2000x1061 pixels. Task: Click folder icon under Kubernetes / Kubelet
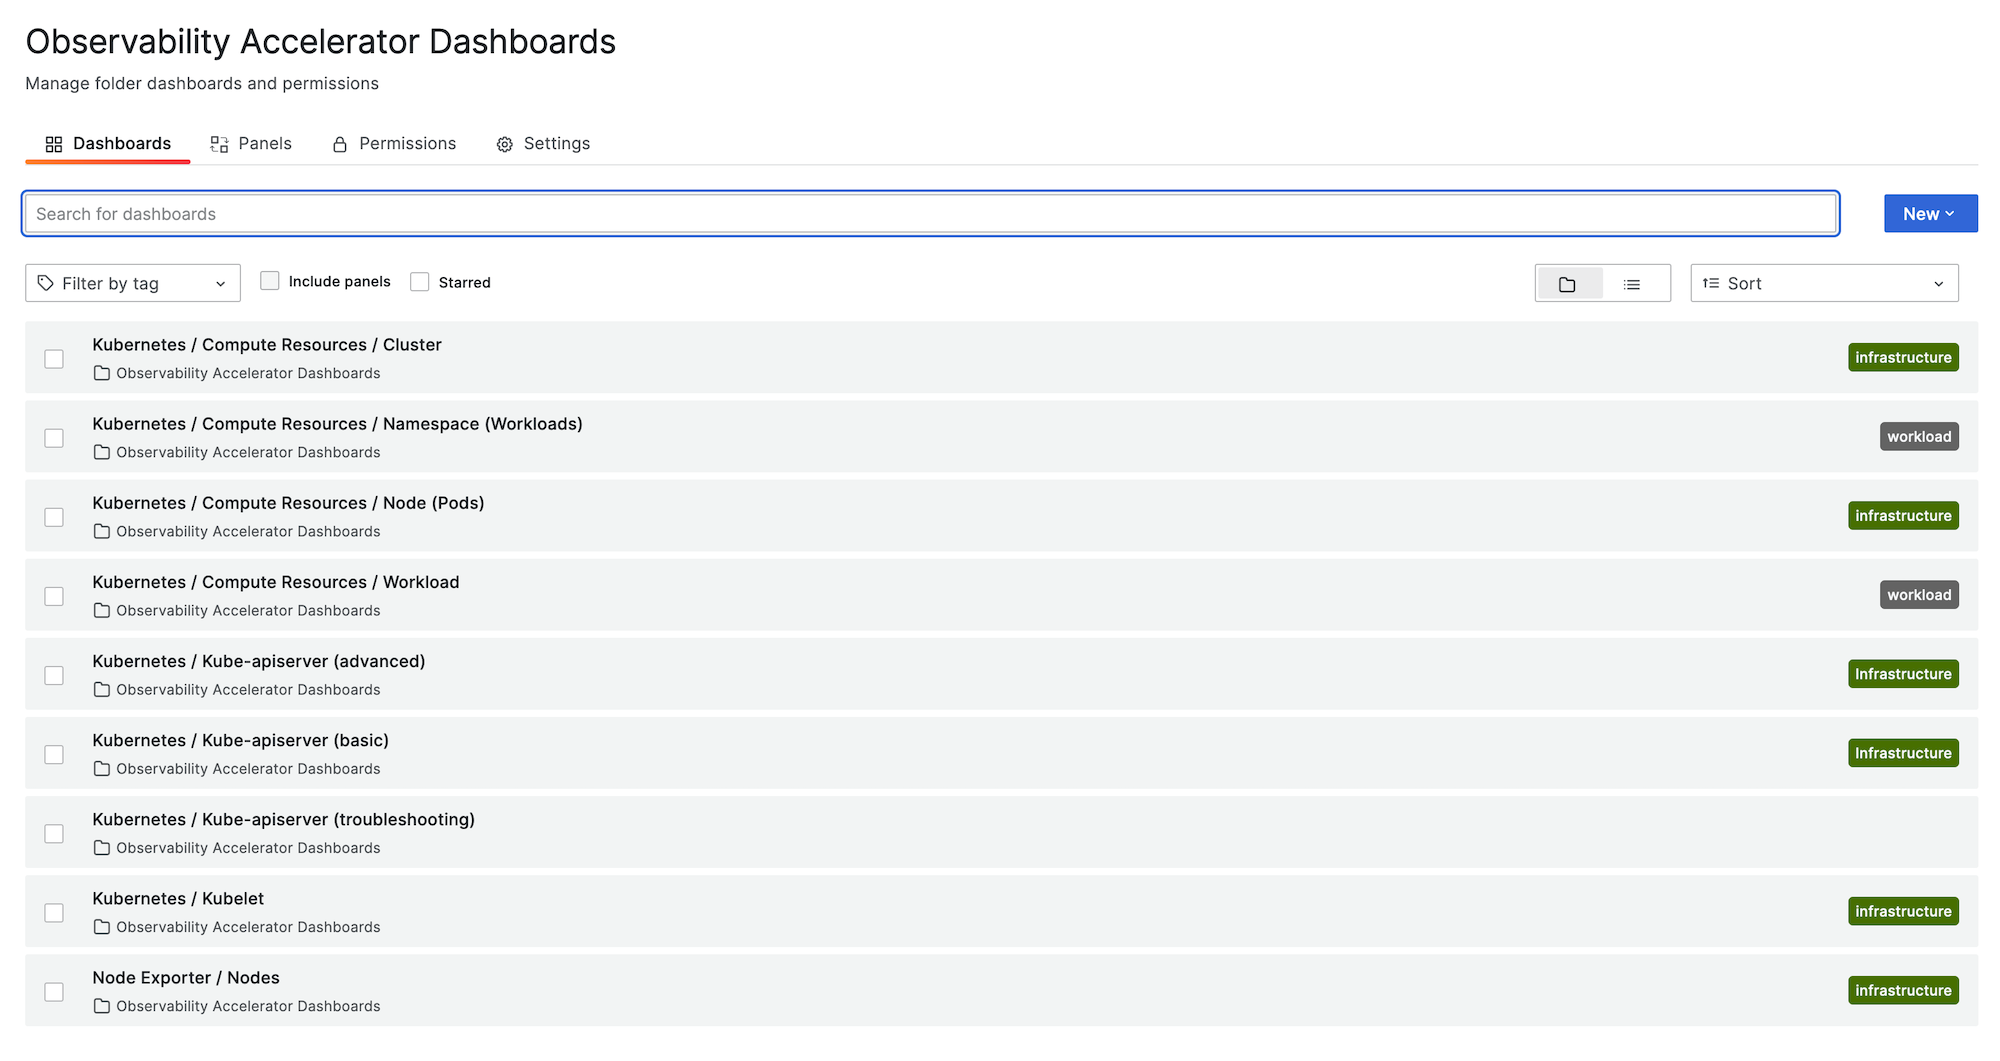click(x=101, y=927)
